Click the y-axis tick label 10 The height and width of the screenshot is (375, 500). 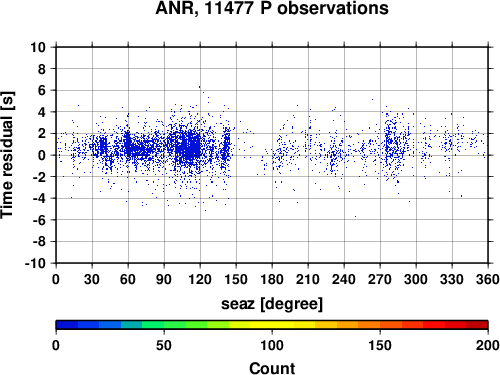[38, 47]
